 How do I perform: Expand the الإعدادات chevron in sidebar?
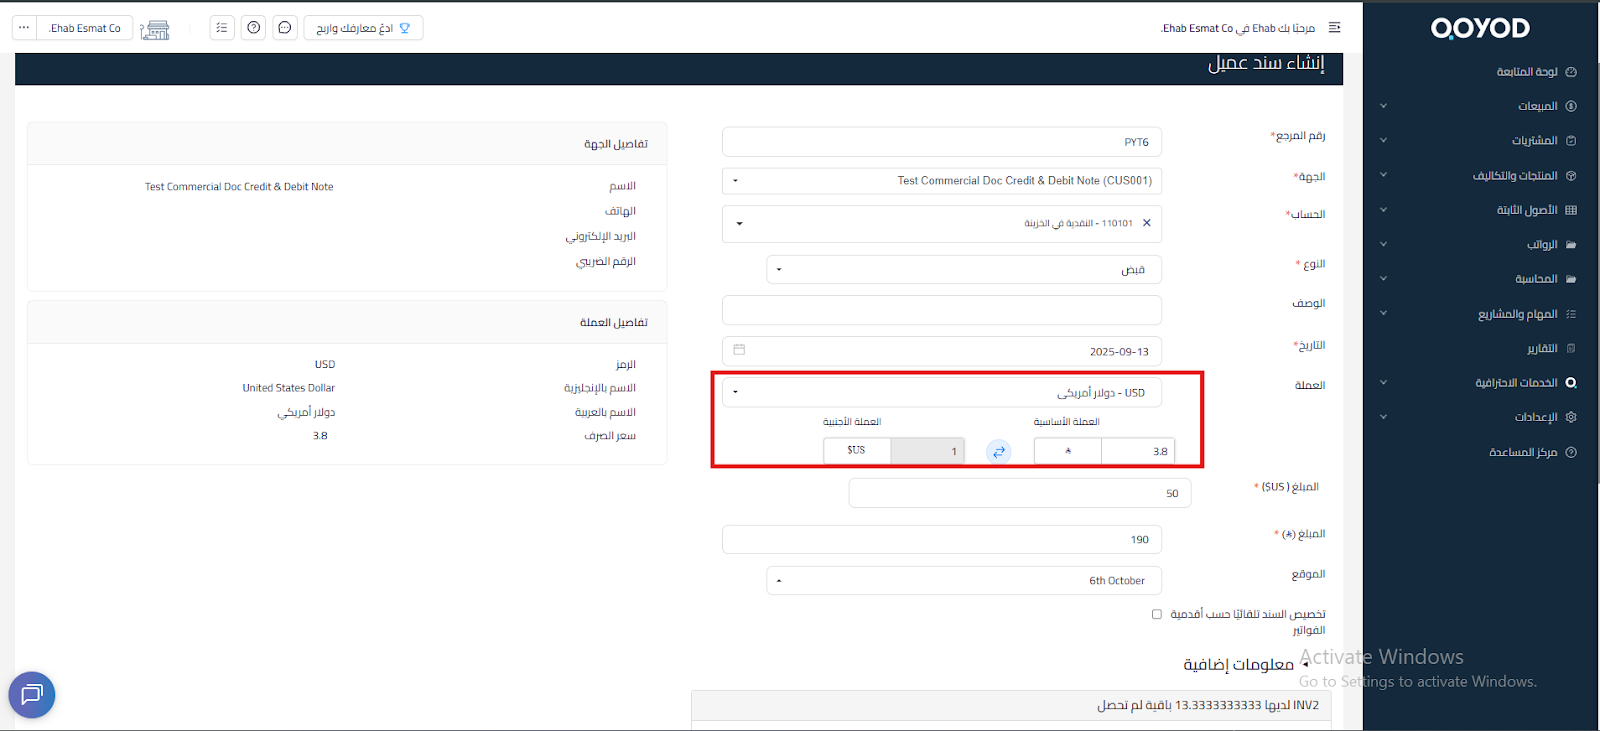coord(1383,417)
